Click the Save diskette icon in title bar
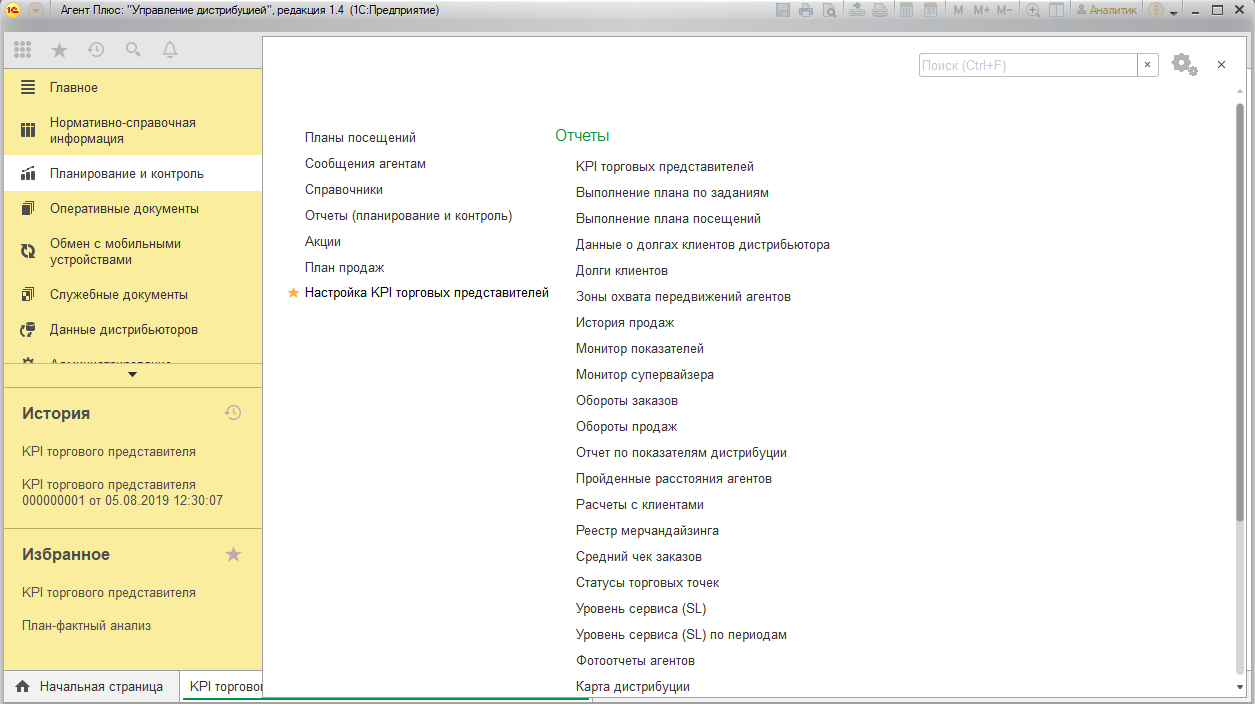 click(783, 10)
